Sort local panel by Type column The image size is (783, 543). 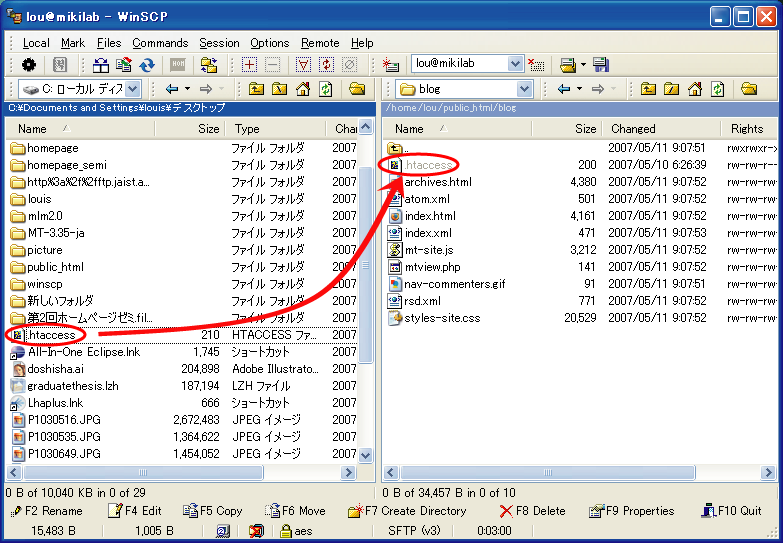click(276, 129)
